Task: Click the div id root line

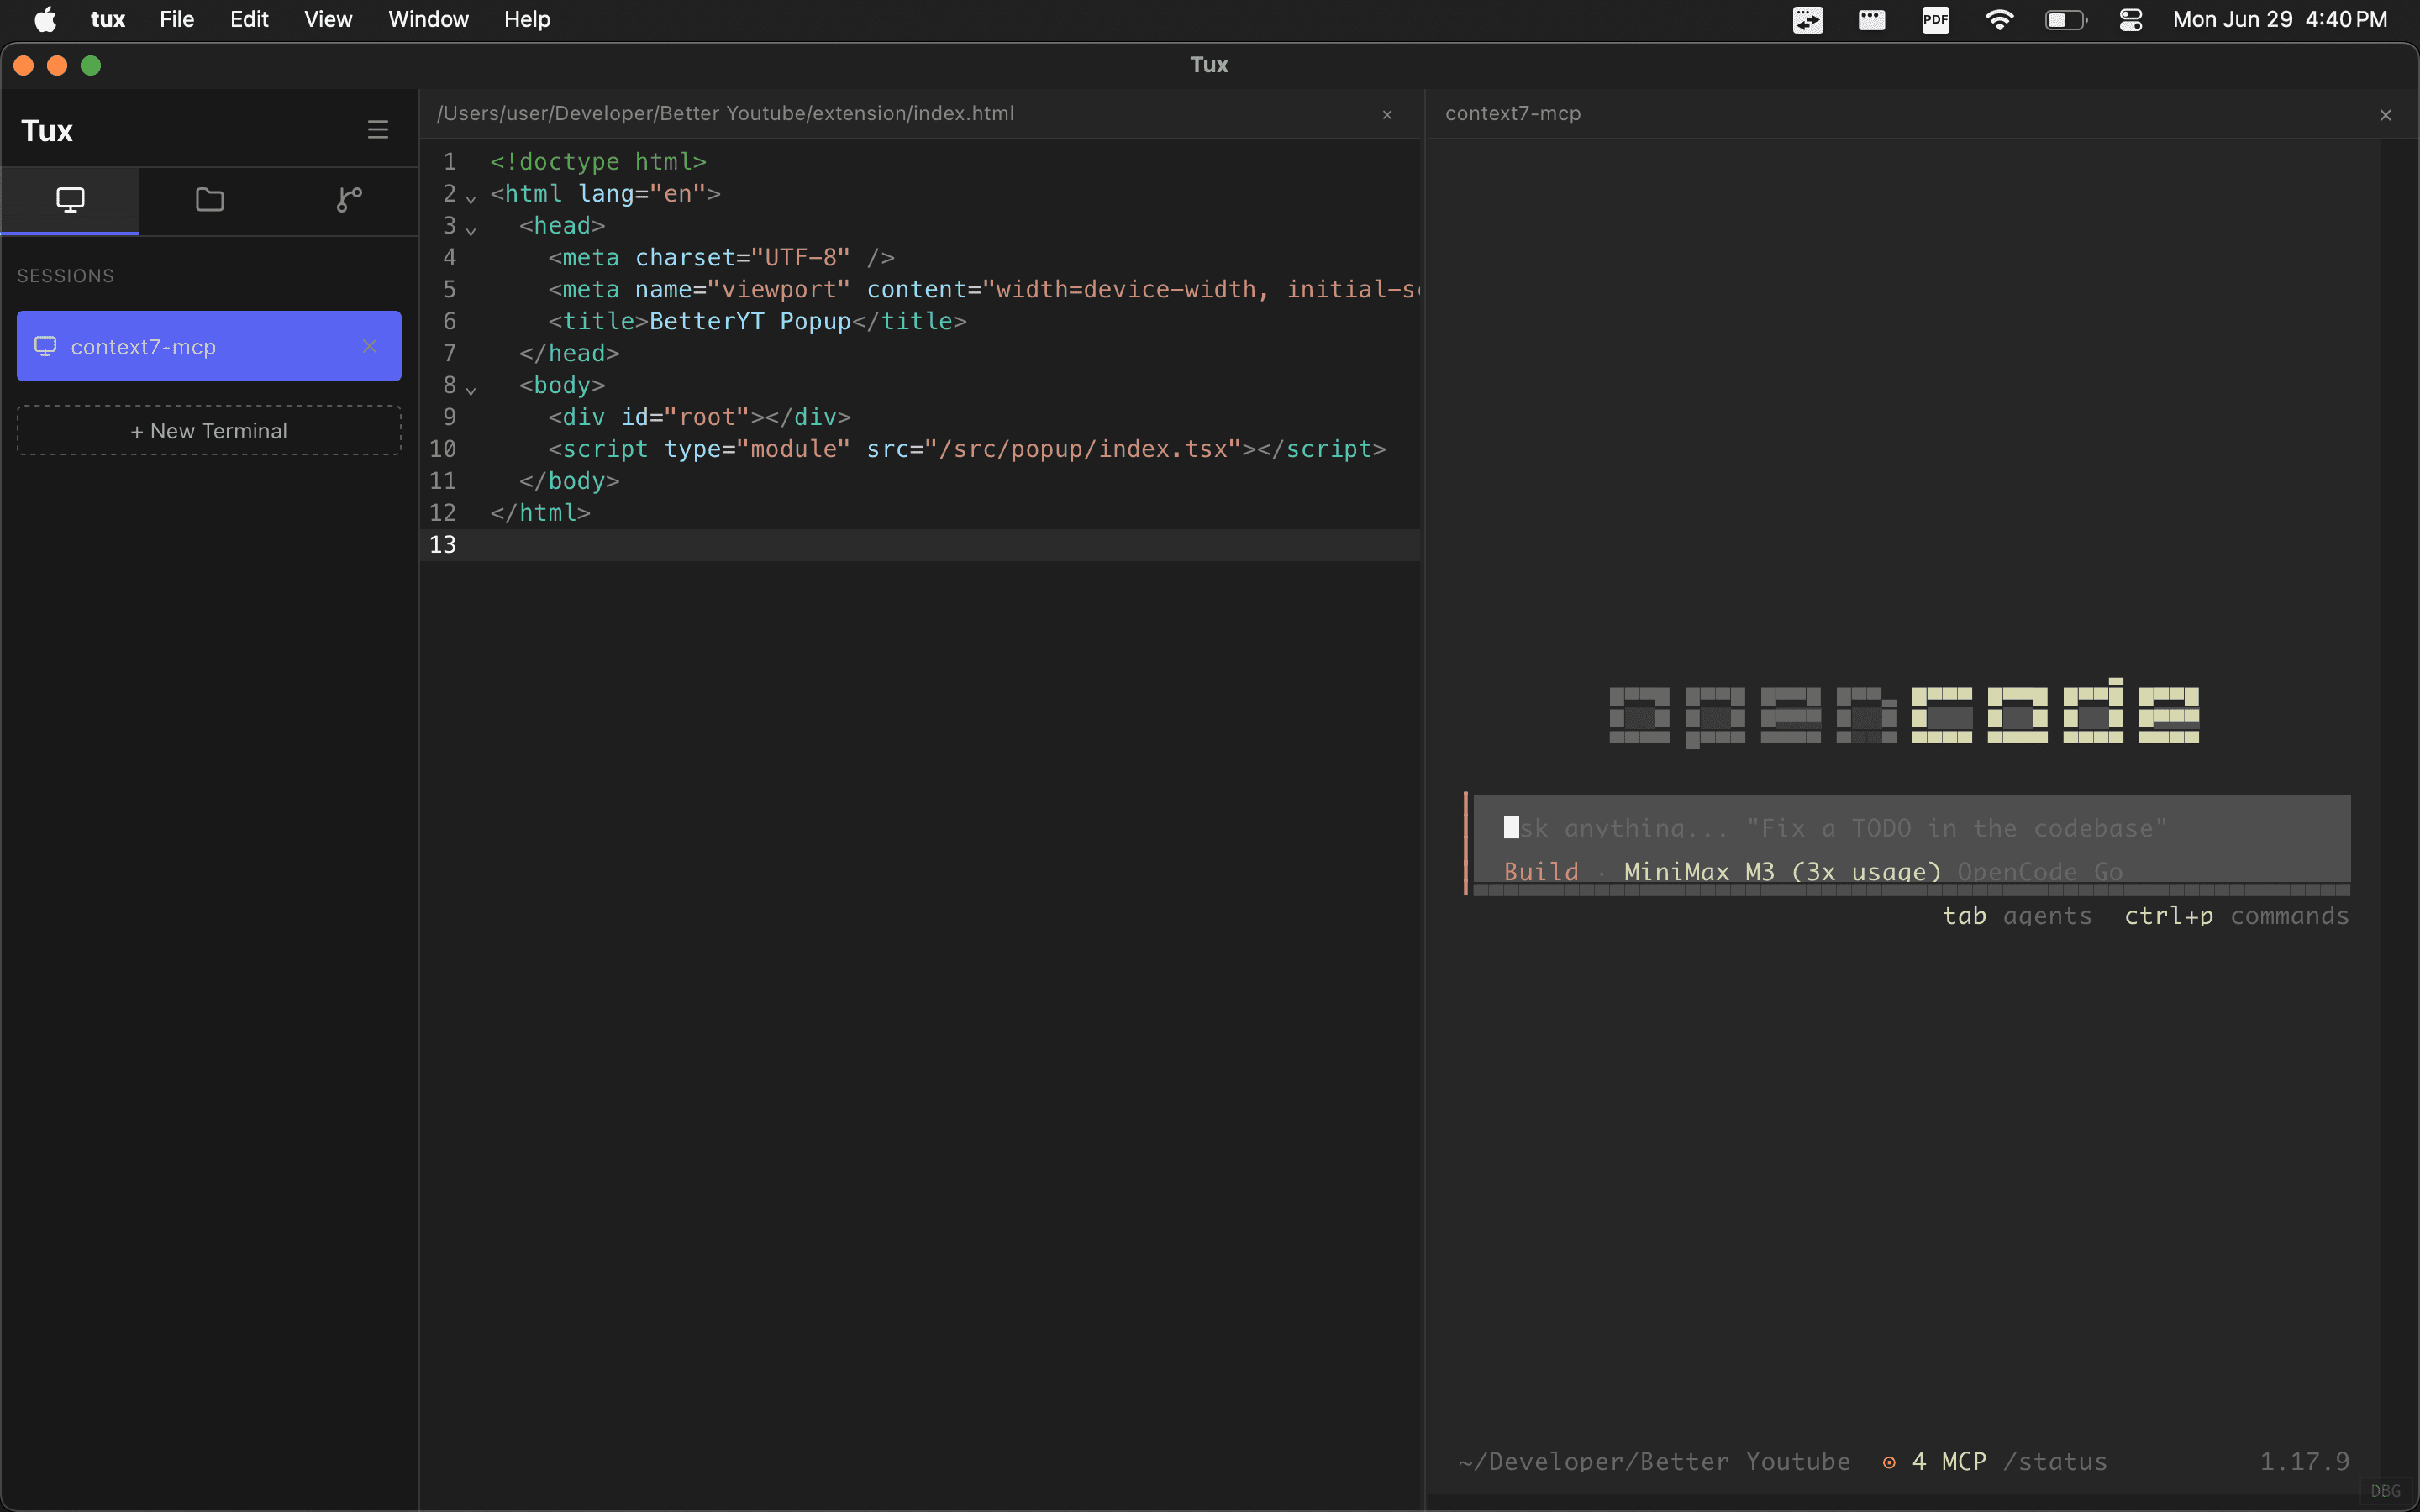Action: (699, 417)
